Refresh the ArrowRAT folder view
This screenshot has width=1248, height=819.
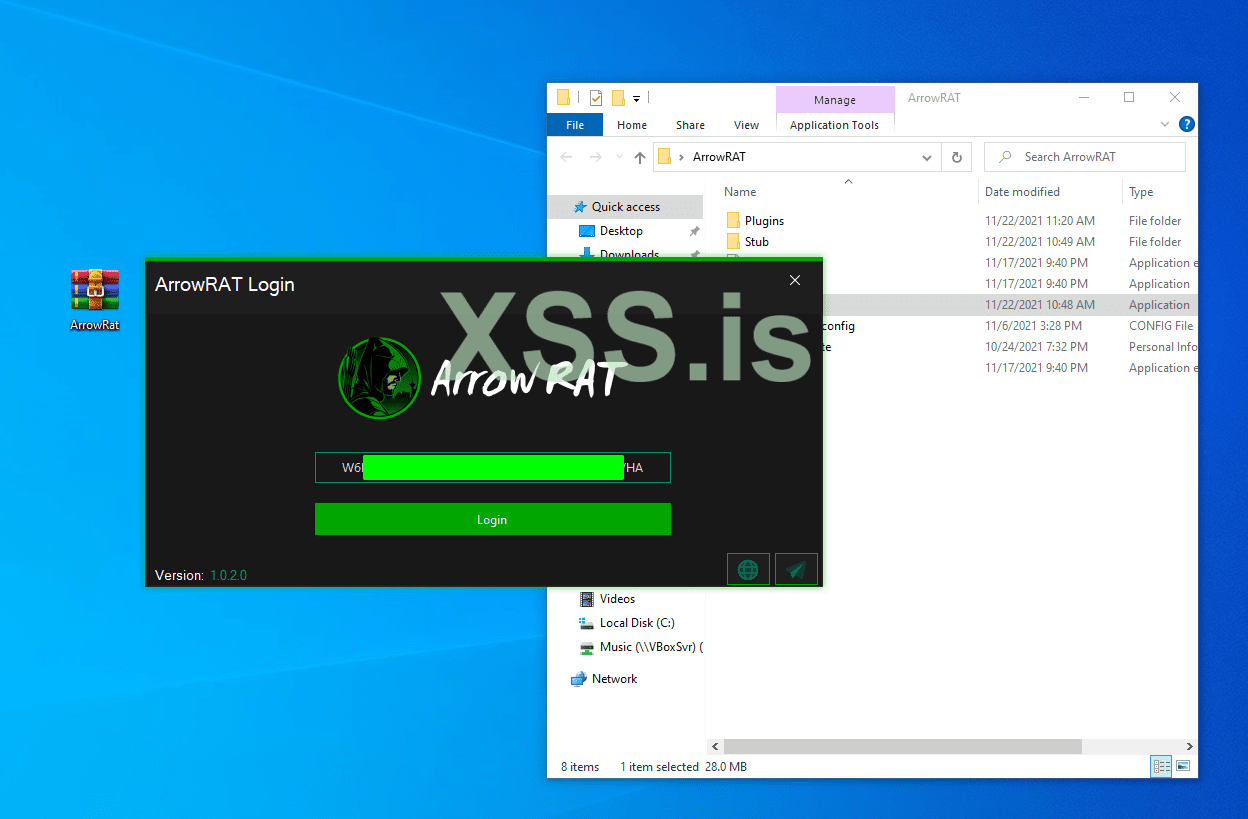[x=957, y=157]
